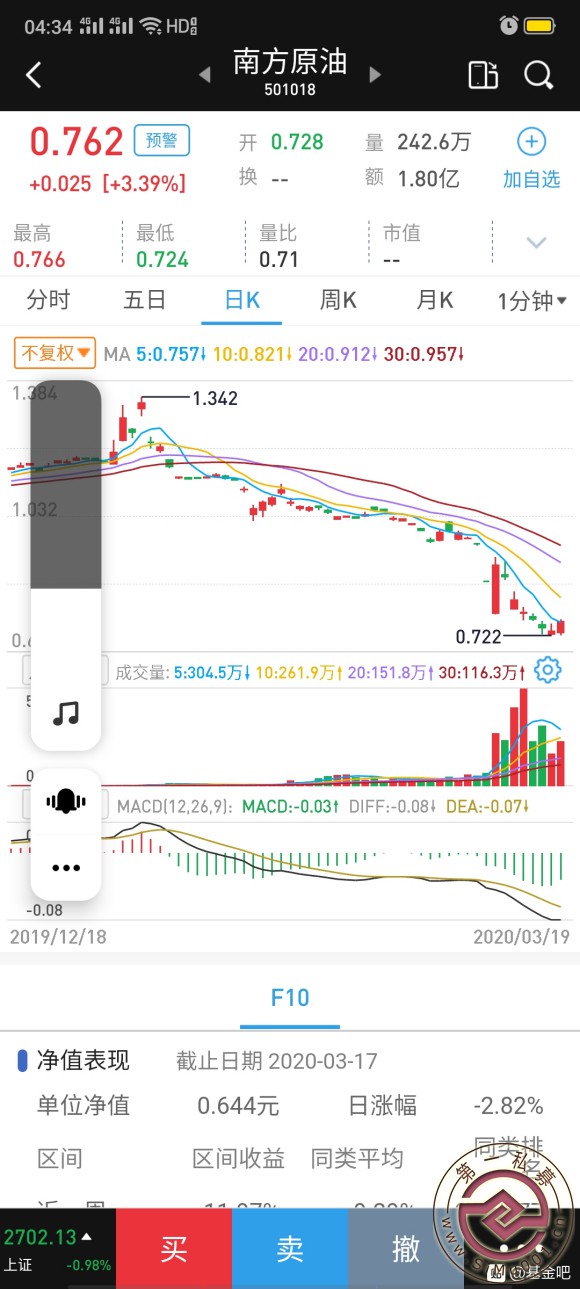Click the 1.342 high price label
Screen dimensions: 580x1289
tap(214, 399)
